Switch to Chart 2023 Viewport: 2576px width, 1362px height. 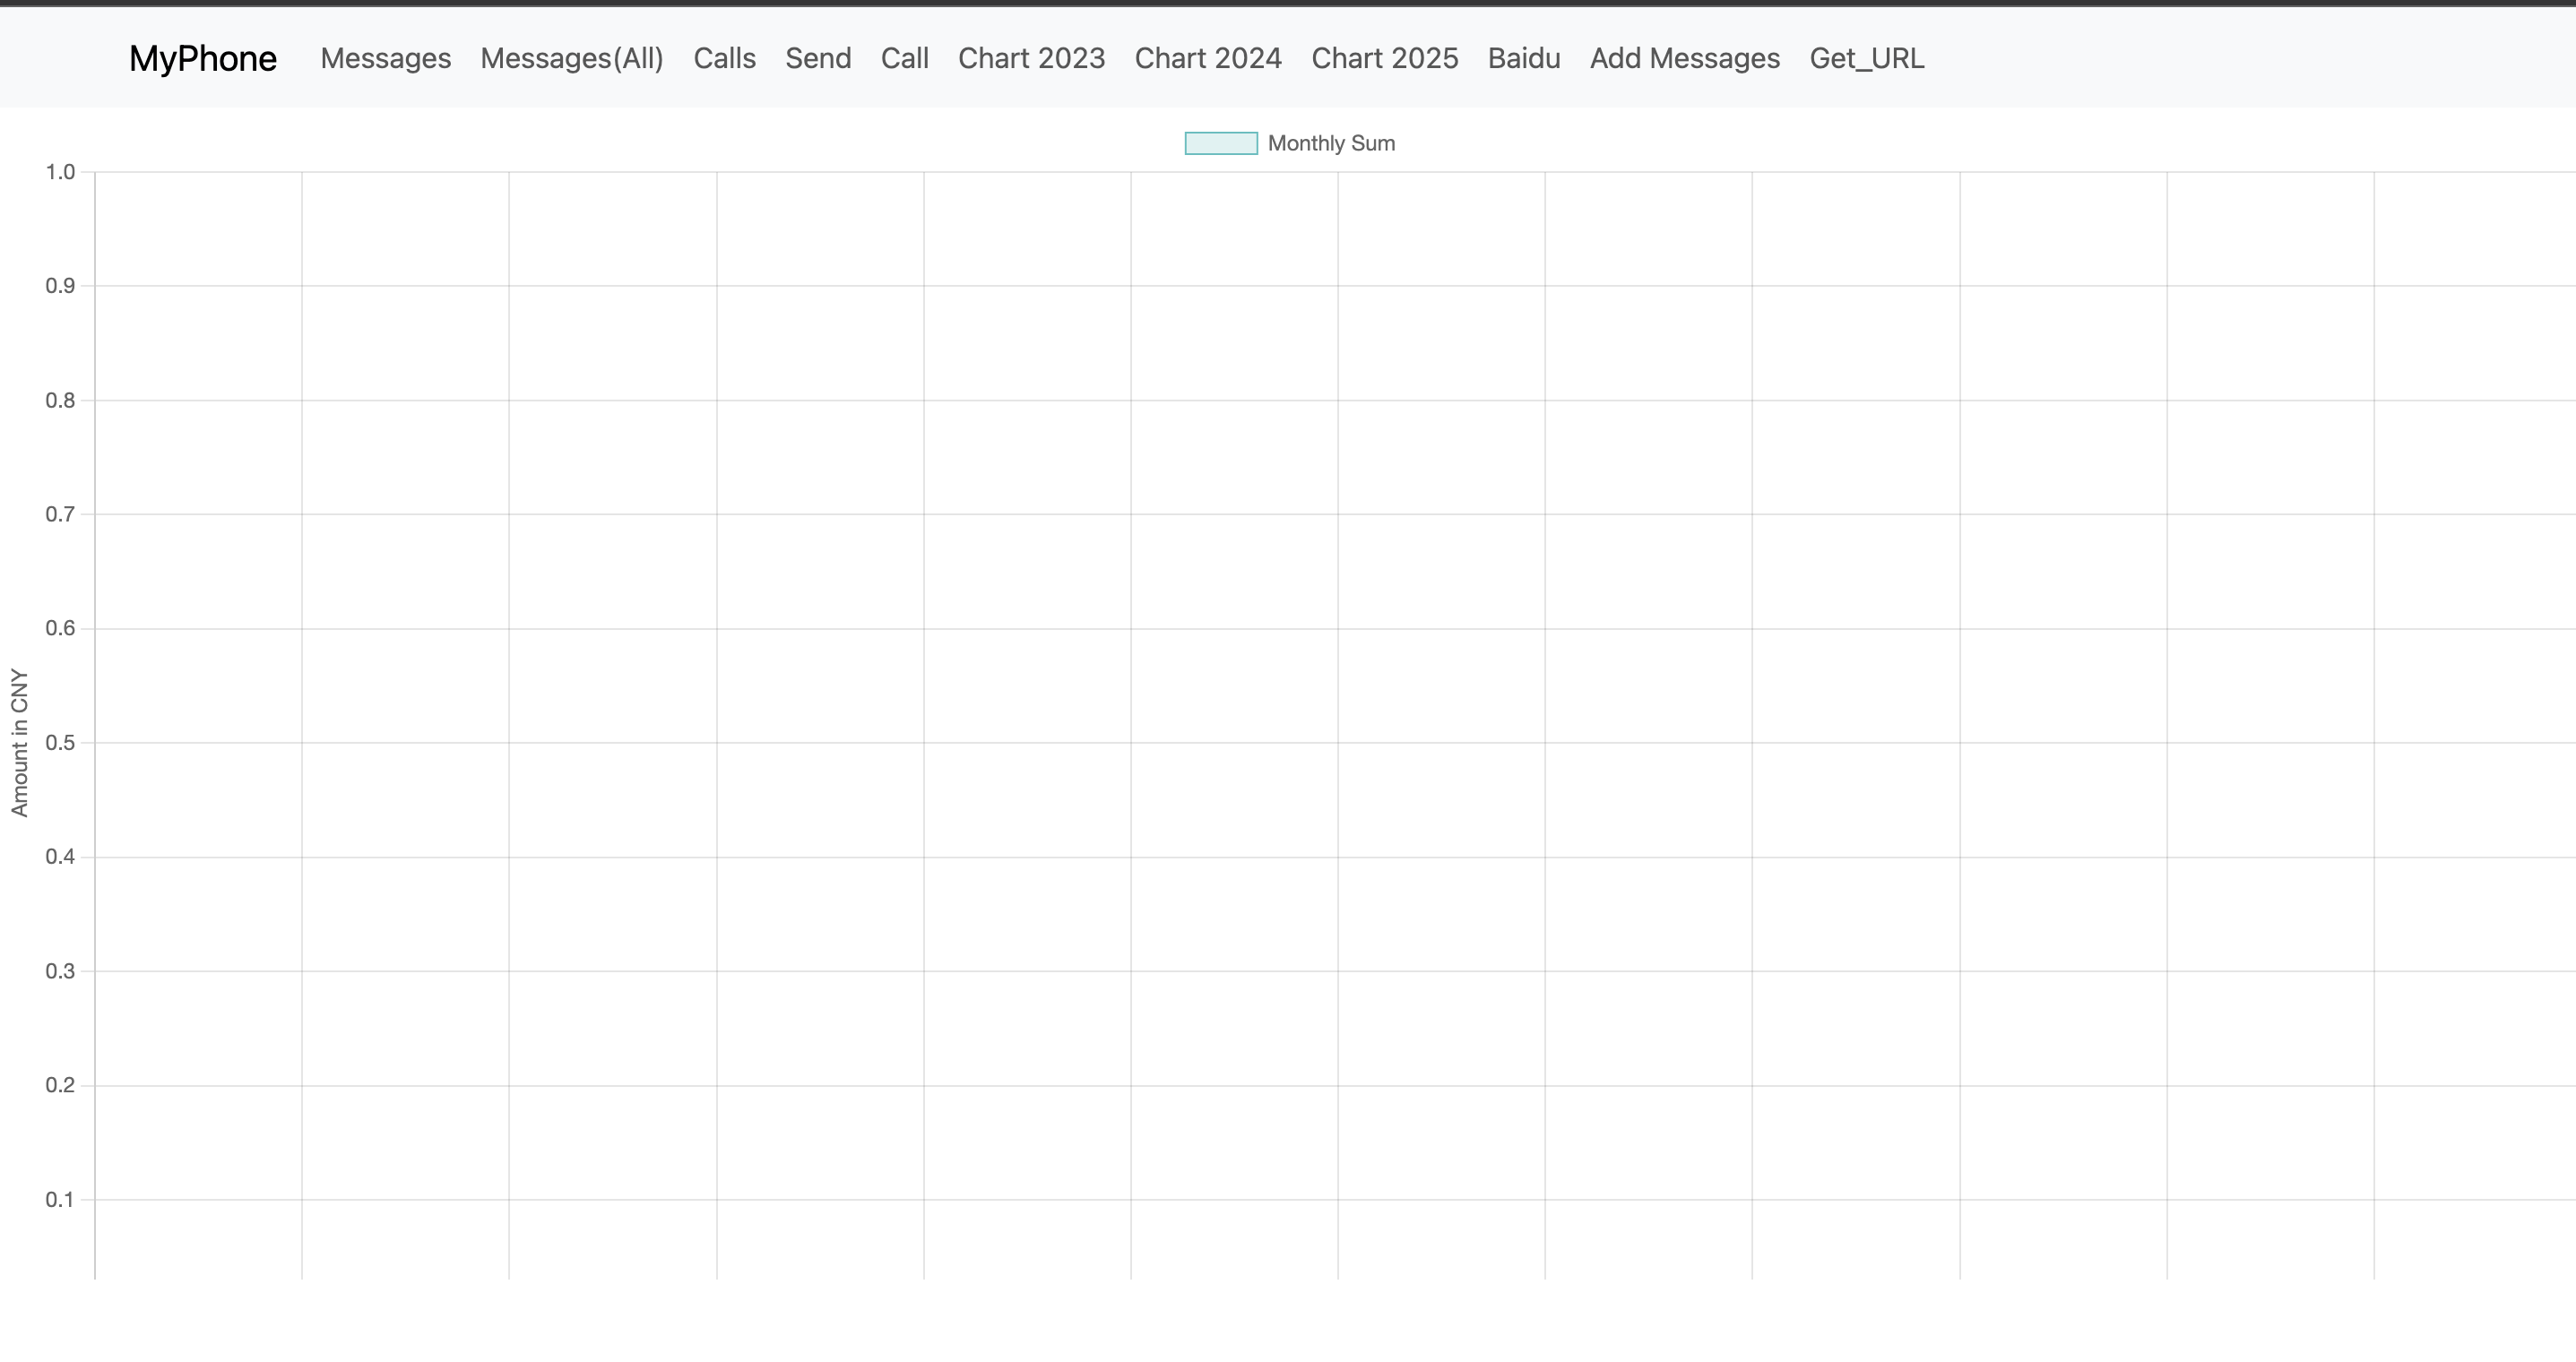click(x=1031, y=58)
